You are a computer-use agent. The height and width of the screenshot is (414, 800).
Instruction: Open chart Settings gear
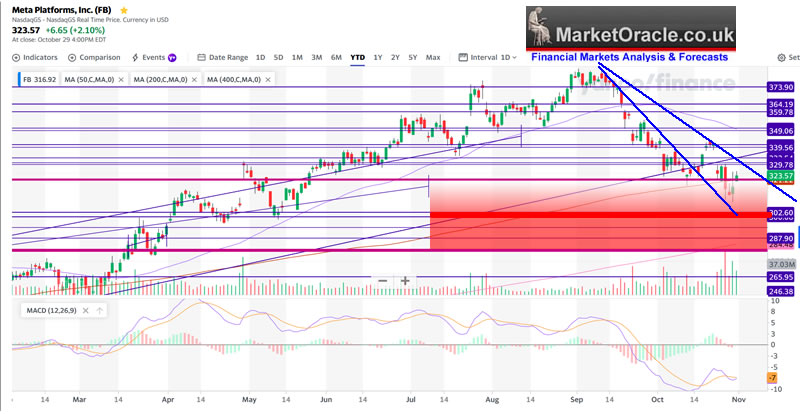[x=782, y=58]
